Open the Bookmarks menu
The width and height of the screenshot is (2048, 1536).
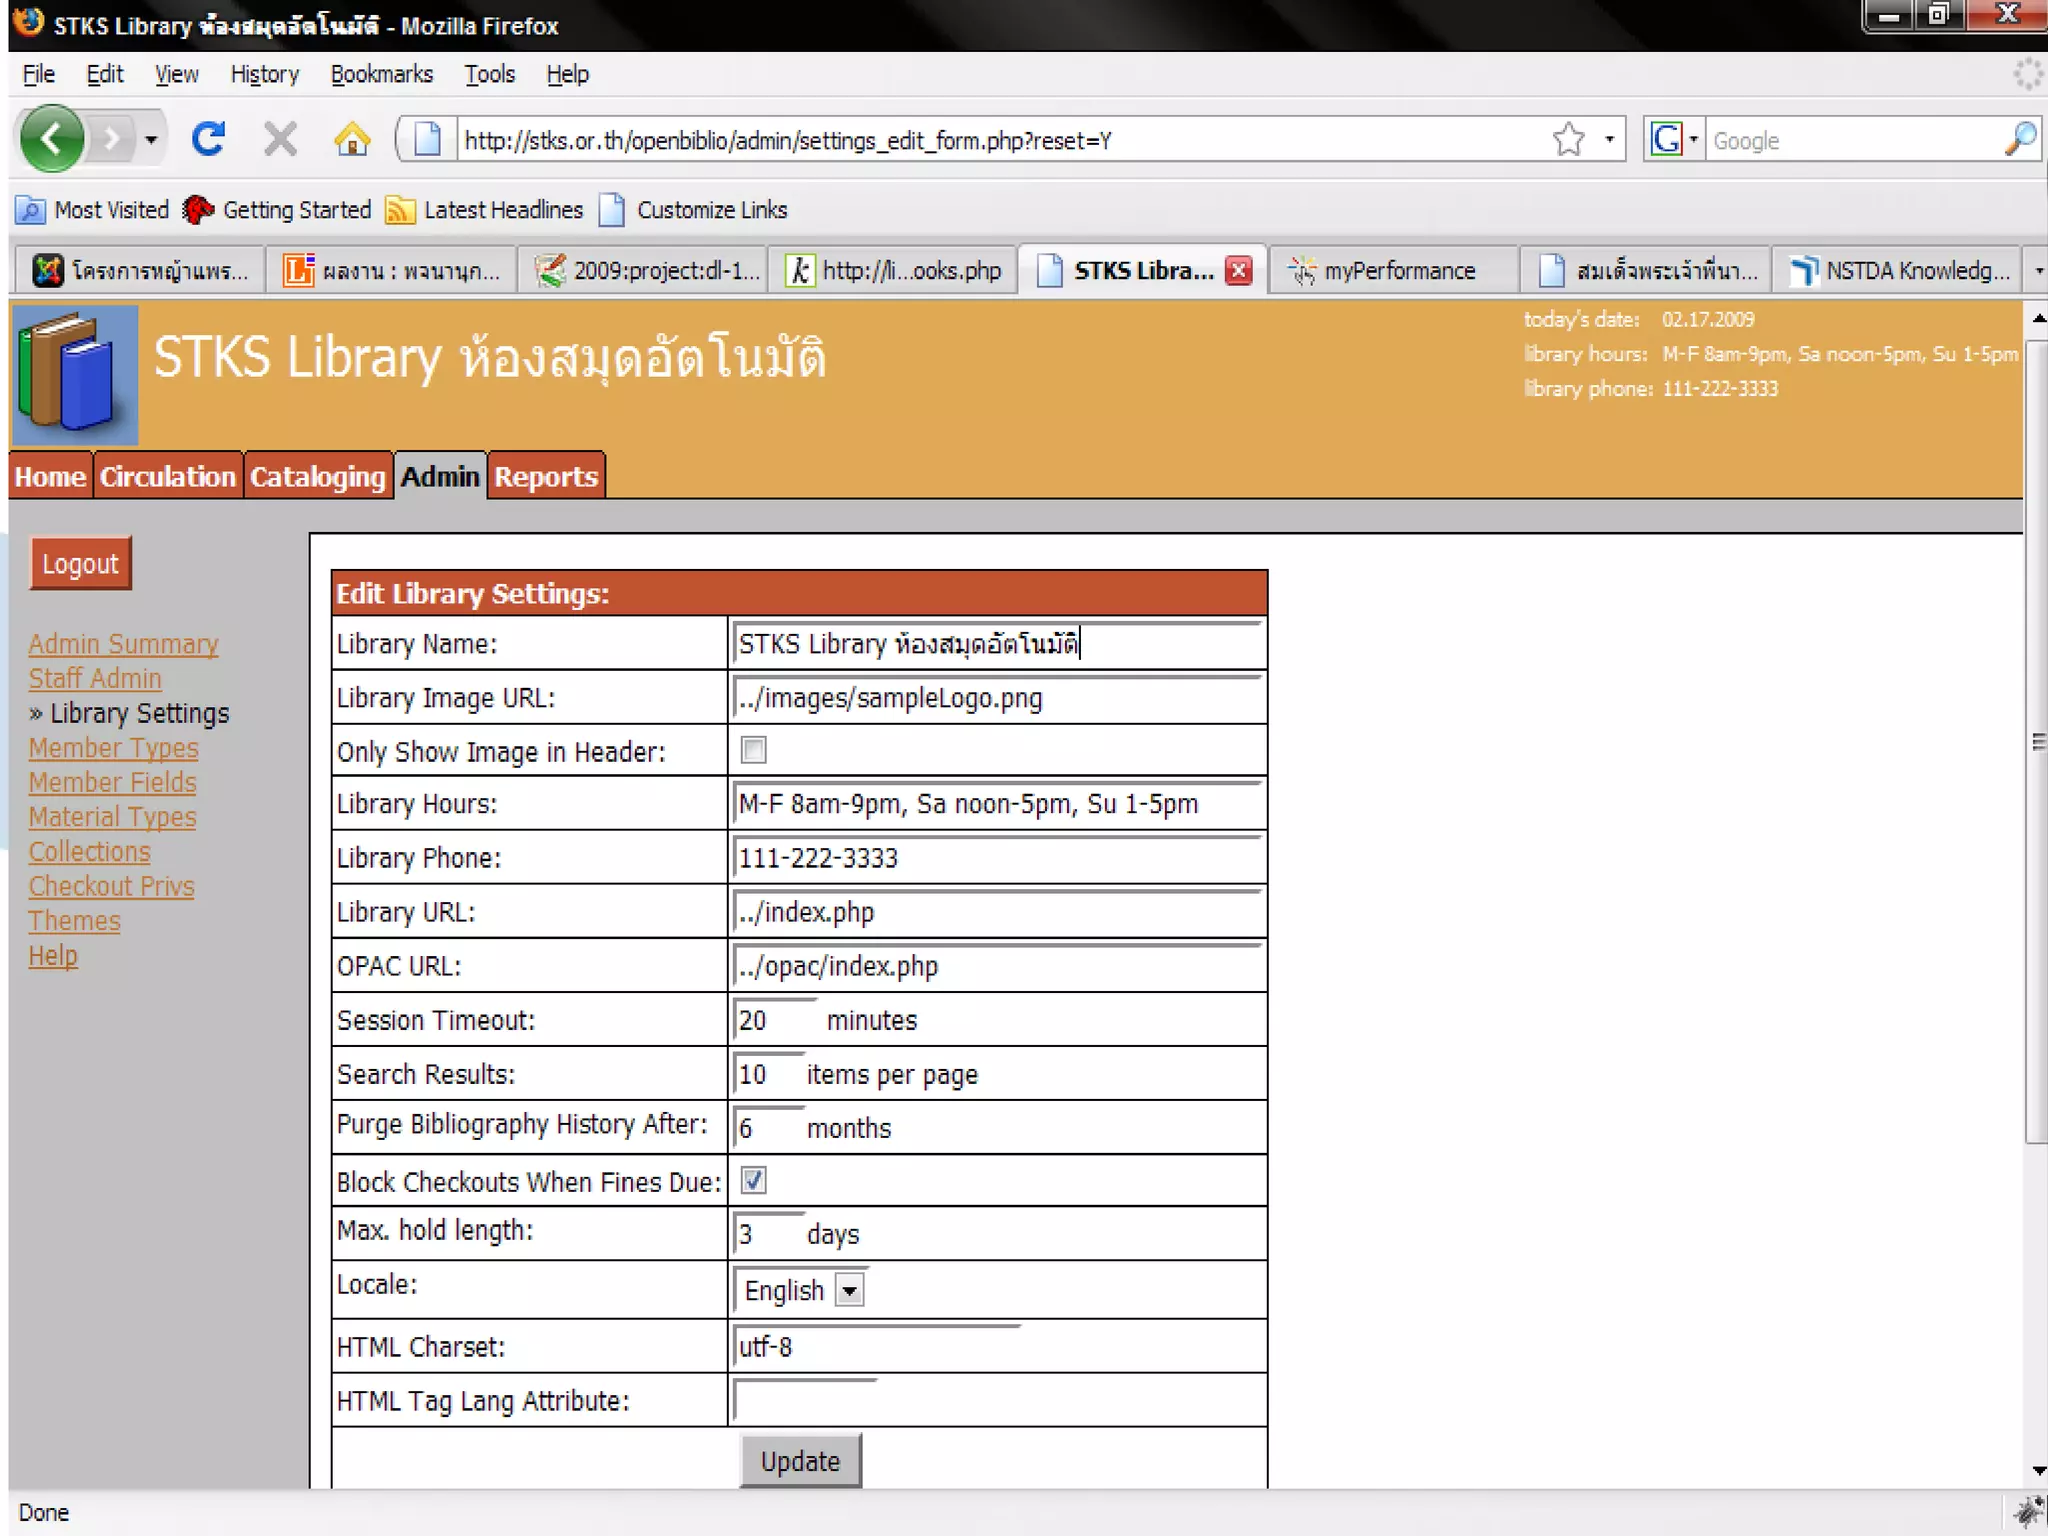coord(381,75)
